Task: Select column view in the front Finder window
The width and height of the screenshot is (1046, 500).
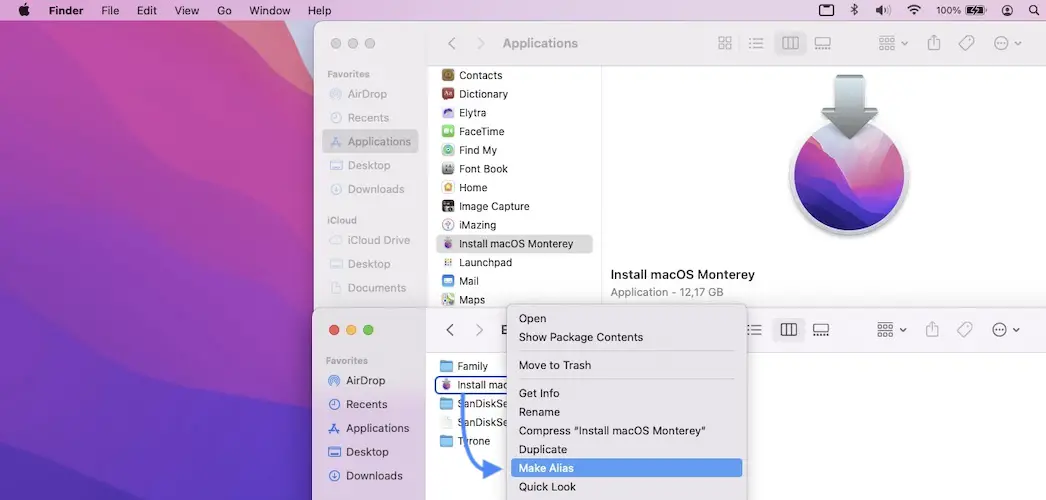Action: (x=789, y=330)
